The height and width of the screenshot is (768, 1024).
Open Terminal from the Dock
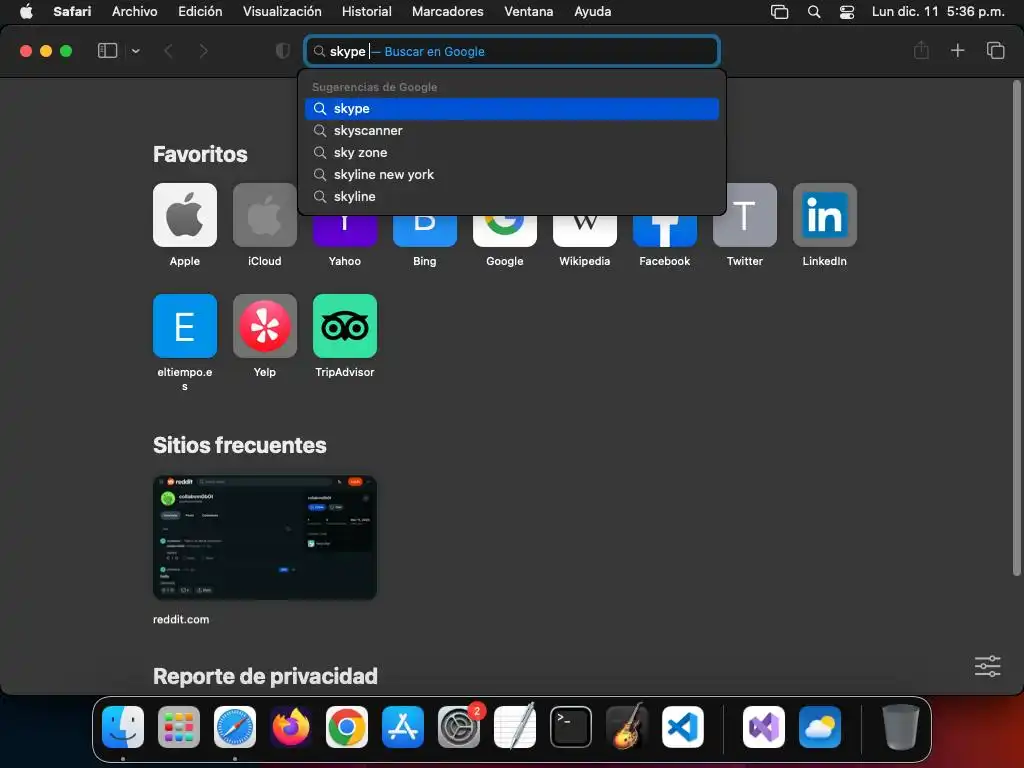click(571, 727)
